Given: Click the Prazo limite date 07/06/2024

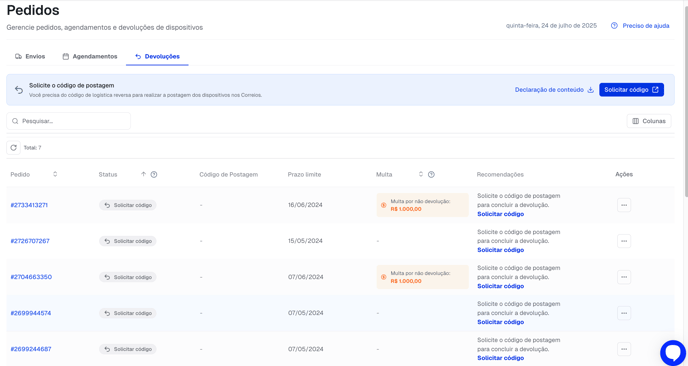Looking at the screenshot, I should click(305, 277).
